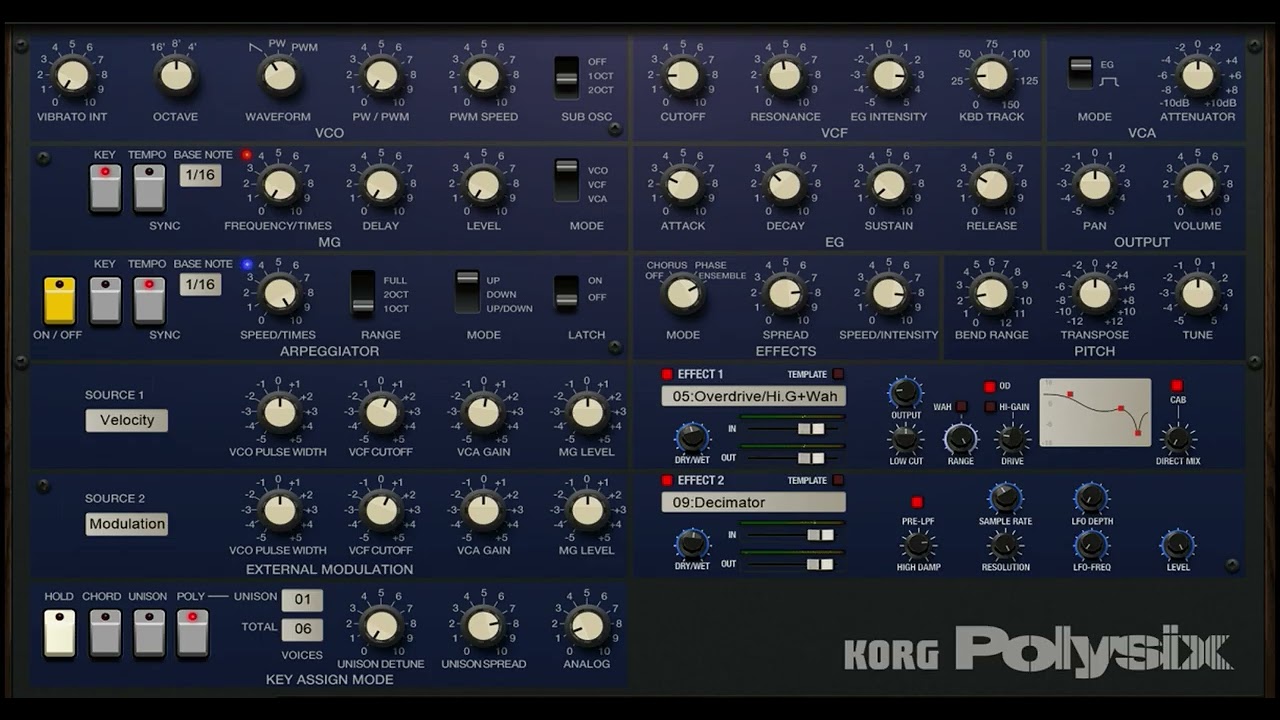Open Source 1 Velocity selector

pyautogui.click(x=127, y=420)
